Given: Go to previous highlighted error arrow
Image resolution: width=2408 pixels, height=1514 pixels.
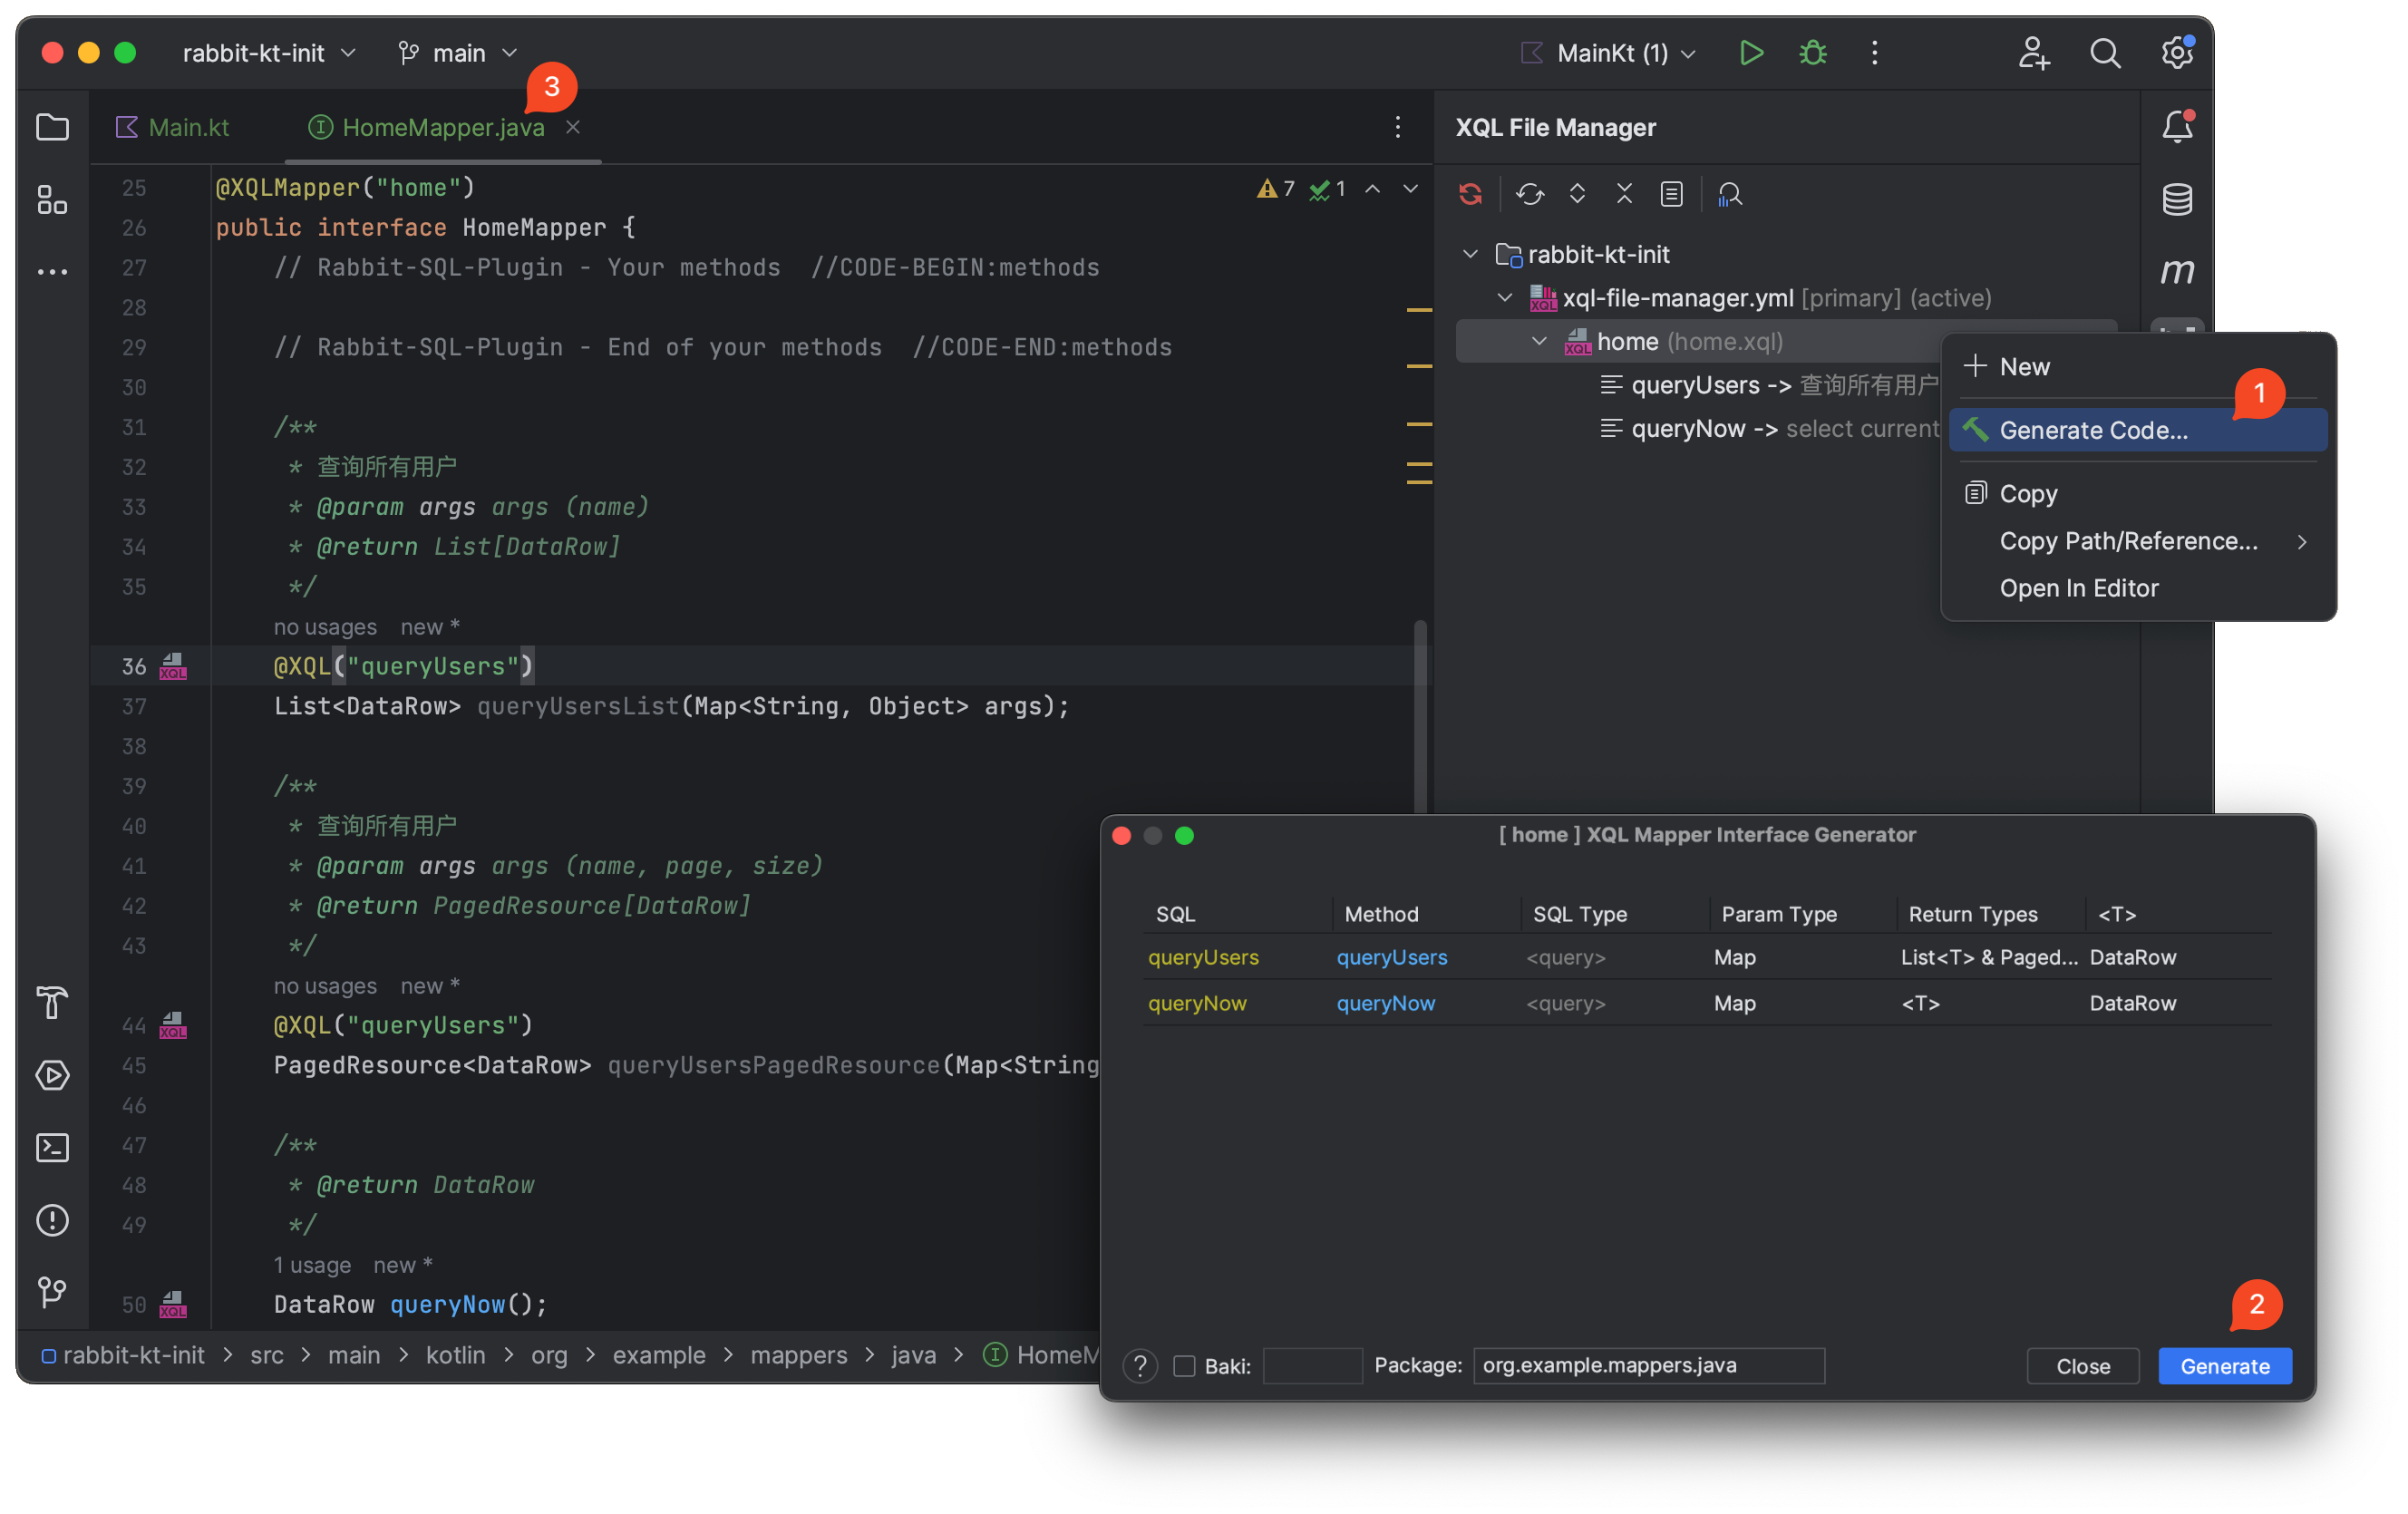Looking at the screenshot, I should click(x=1373, y=188).
